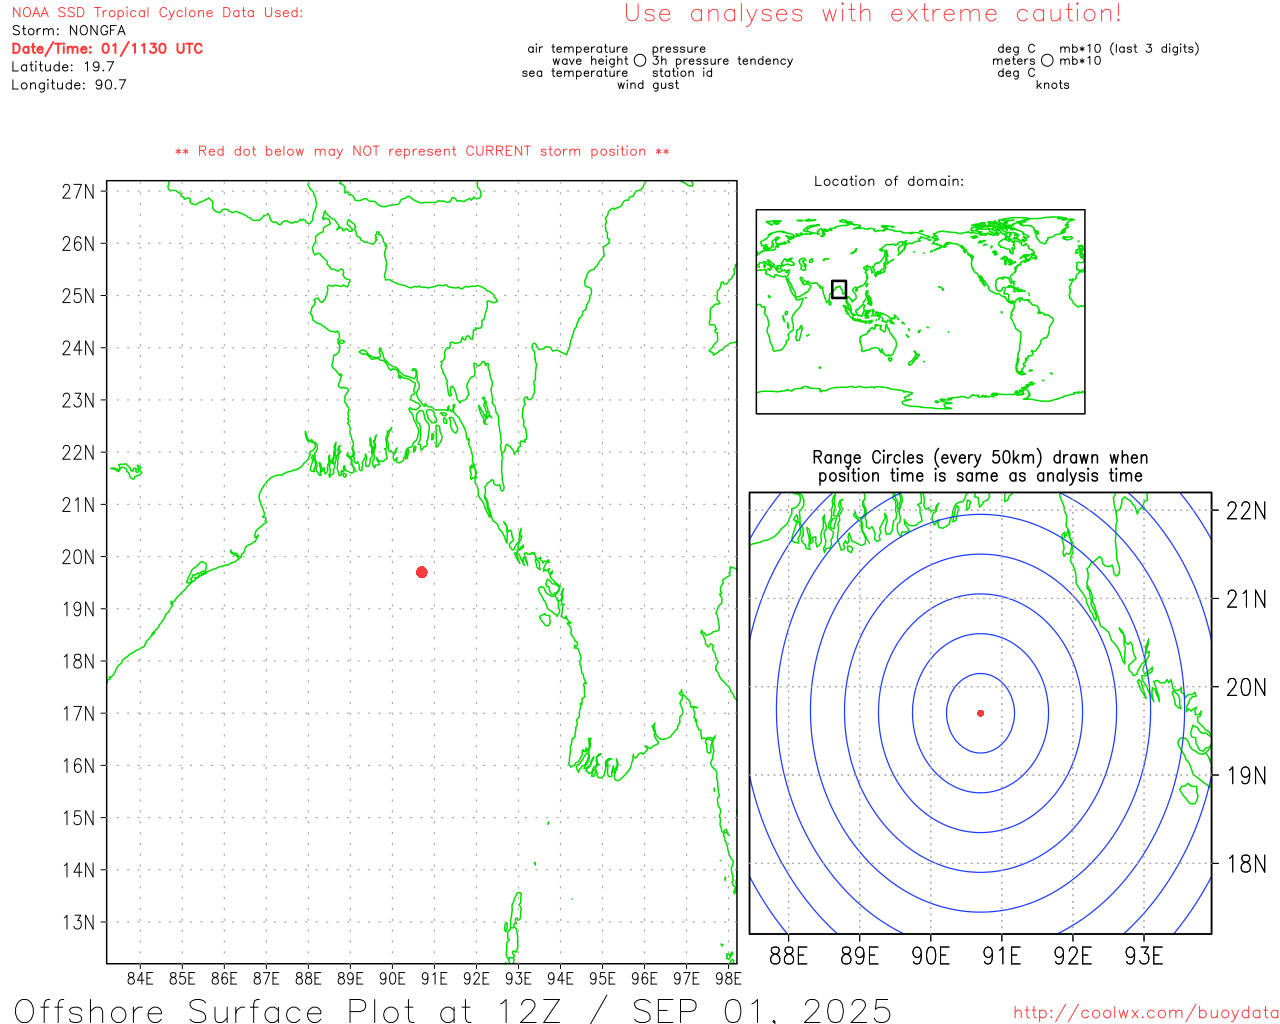The height and width of the screenshot is (1024, 1280).
Task: Click the 98E longitude label on main map
Action: pyautogui.click(x=728, y=978)
